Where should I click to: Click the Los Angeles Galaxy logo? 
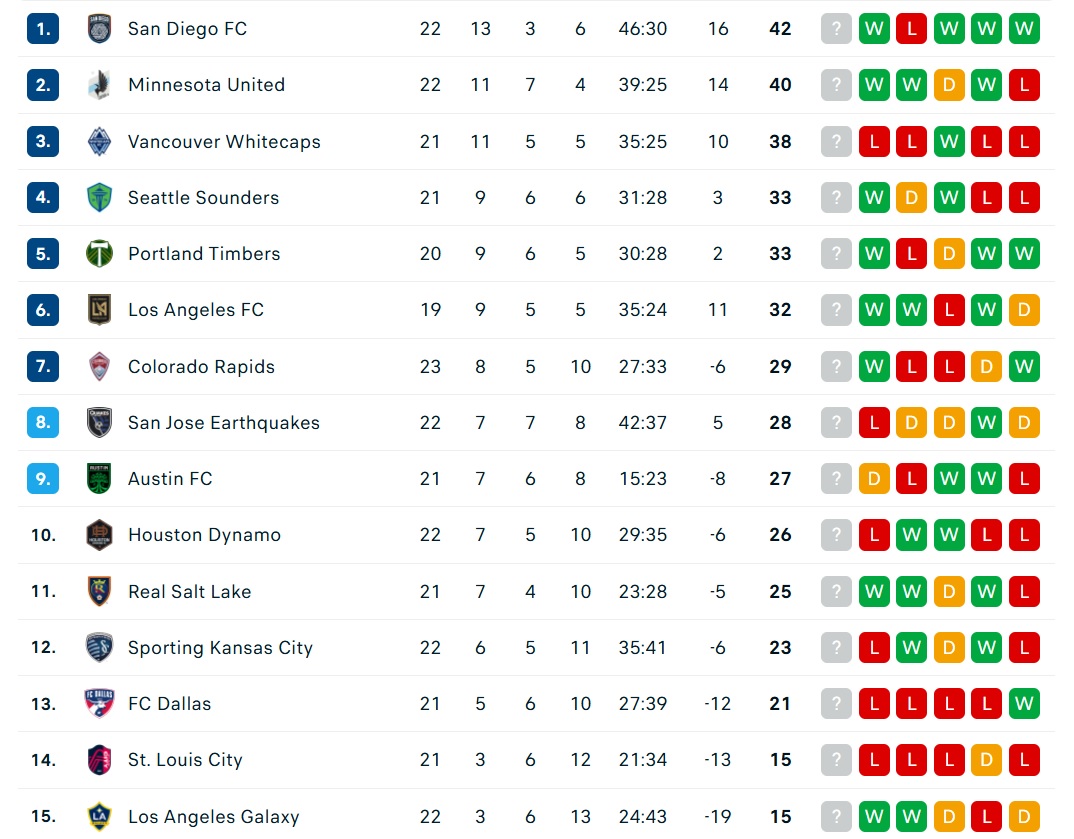click(x=99, y=816)
